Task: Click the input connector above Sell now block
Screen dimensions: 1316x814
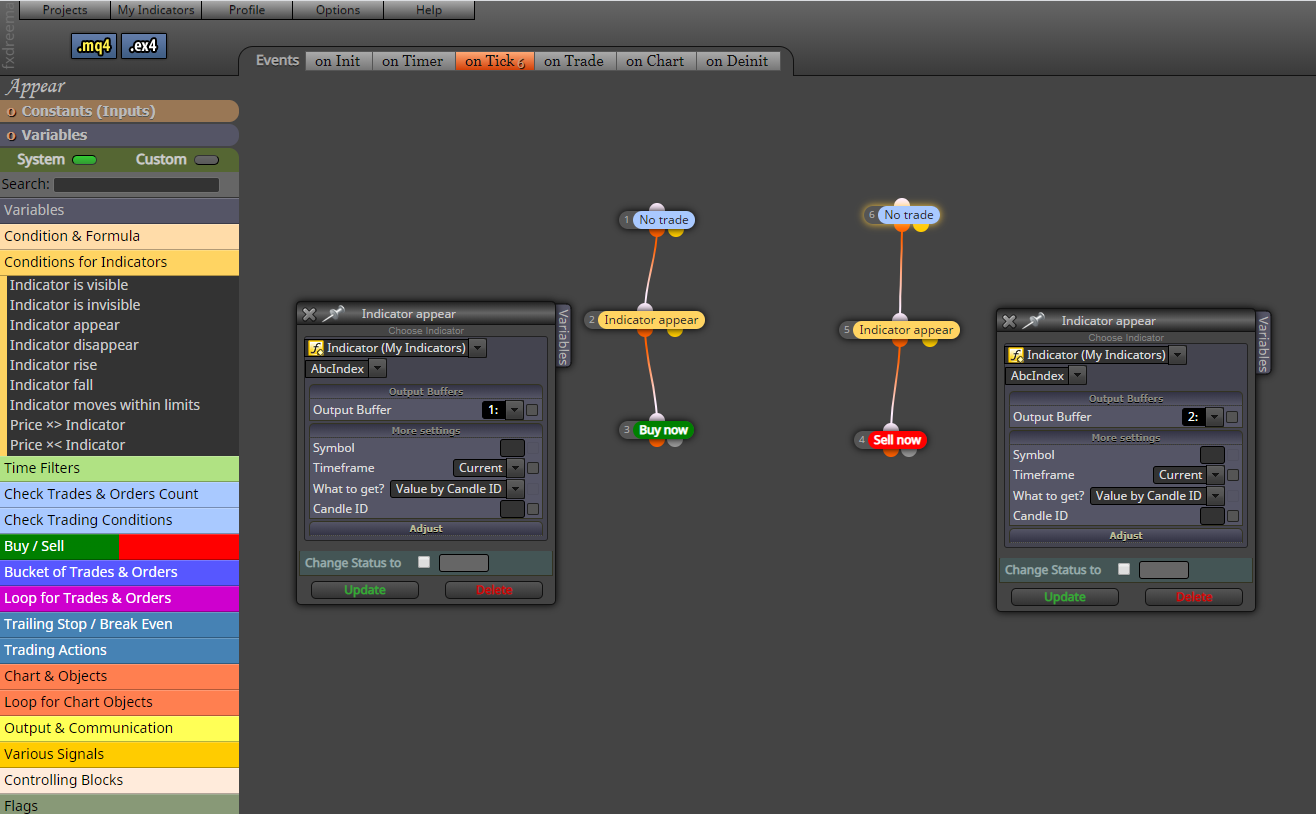Action: coord(889,429)
